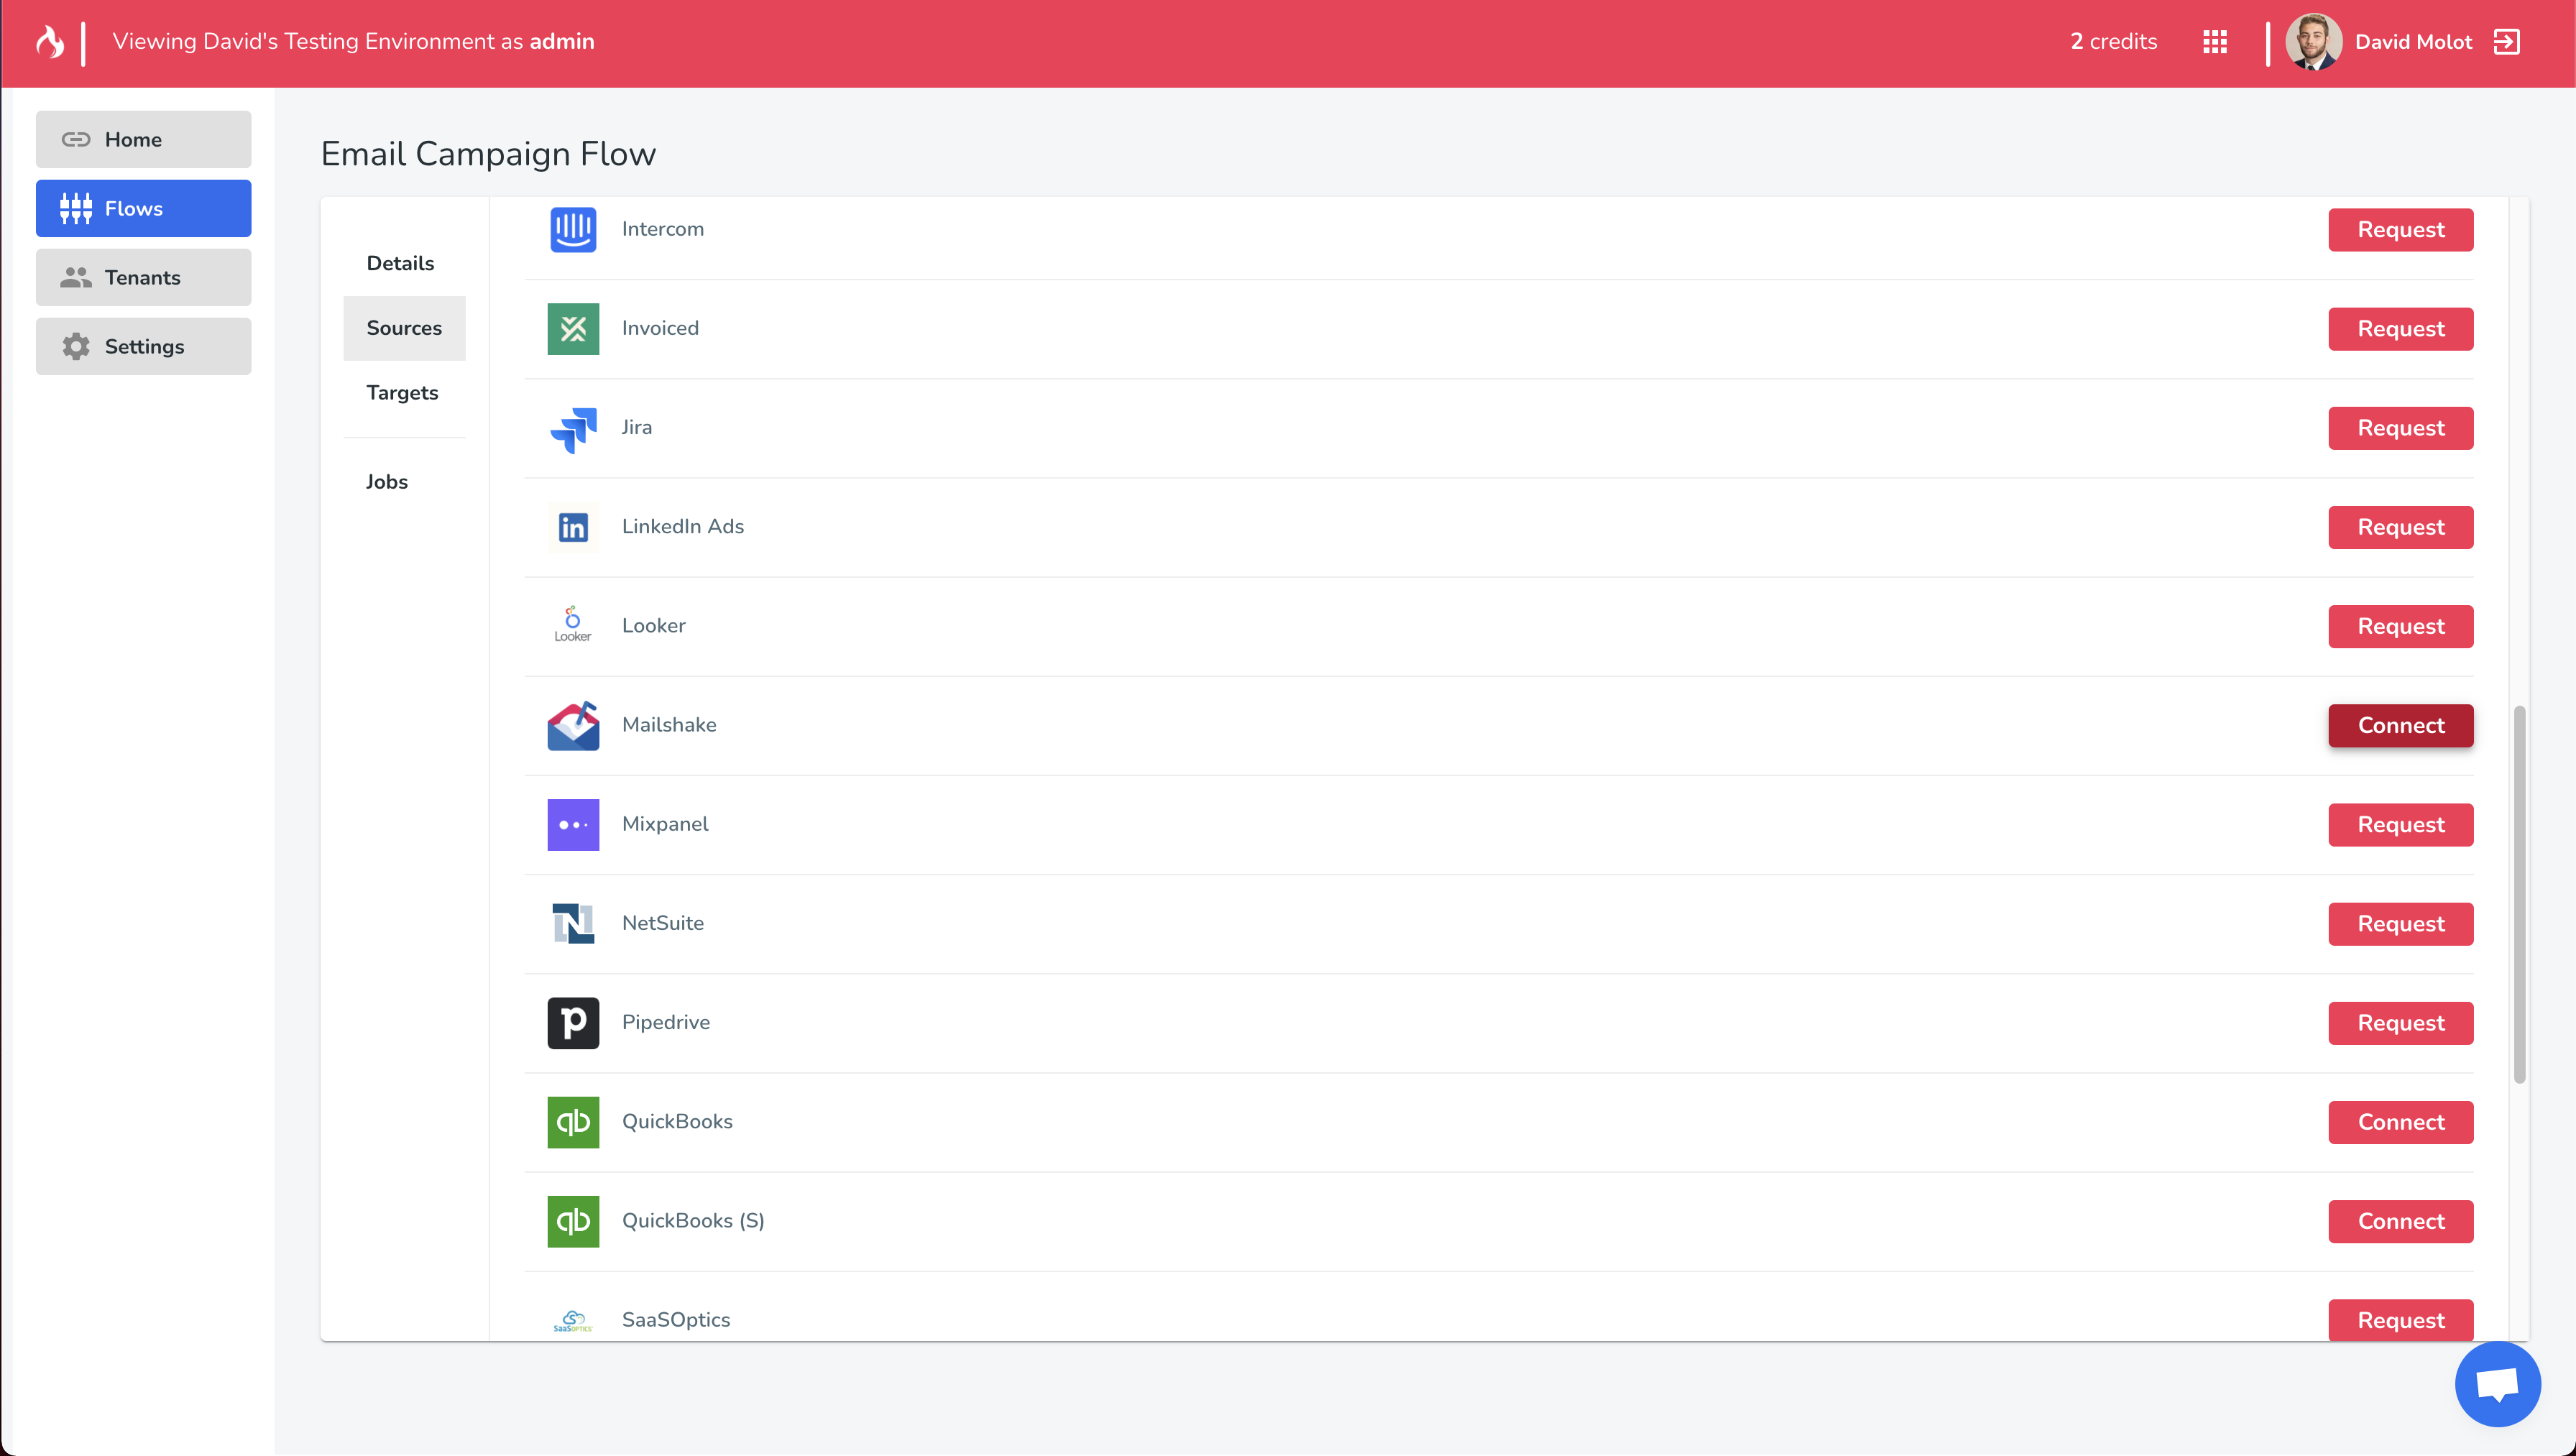Request the Mixpanel source
Viewport: 2576px width, 1456px height.
coord(2400,825)
